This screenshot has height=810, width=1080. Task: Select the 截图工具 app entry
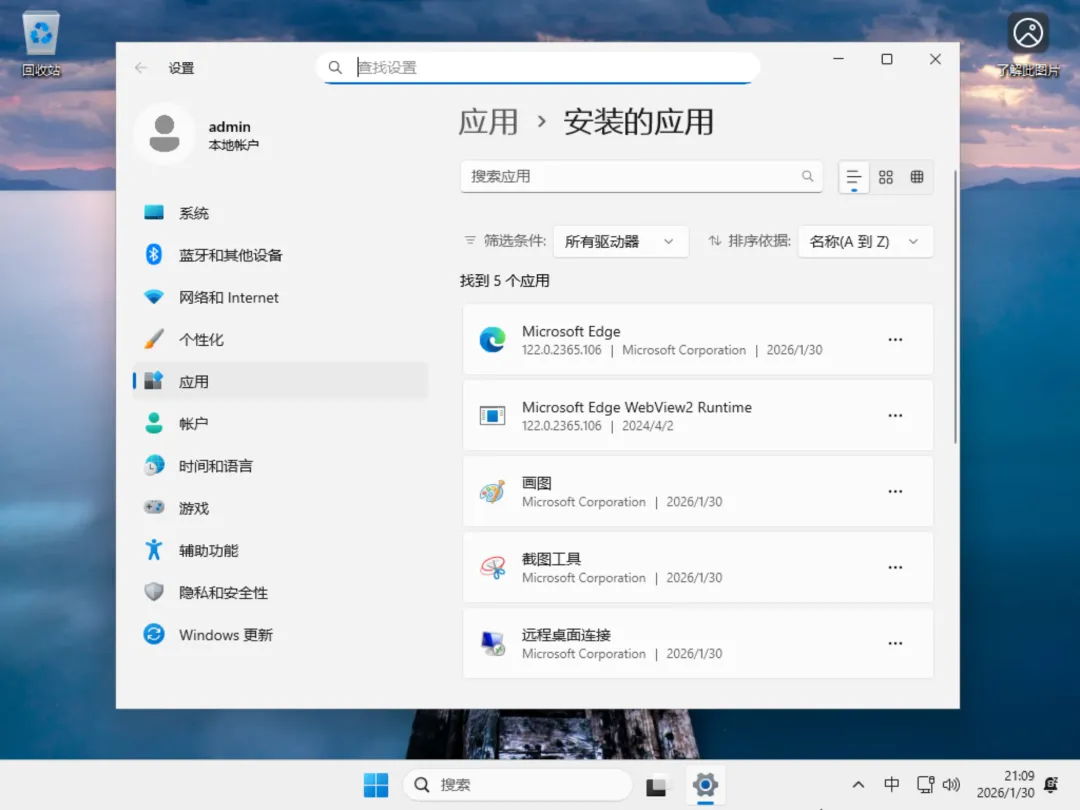click(x=698, y=567)
